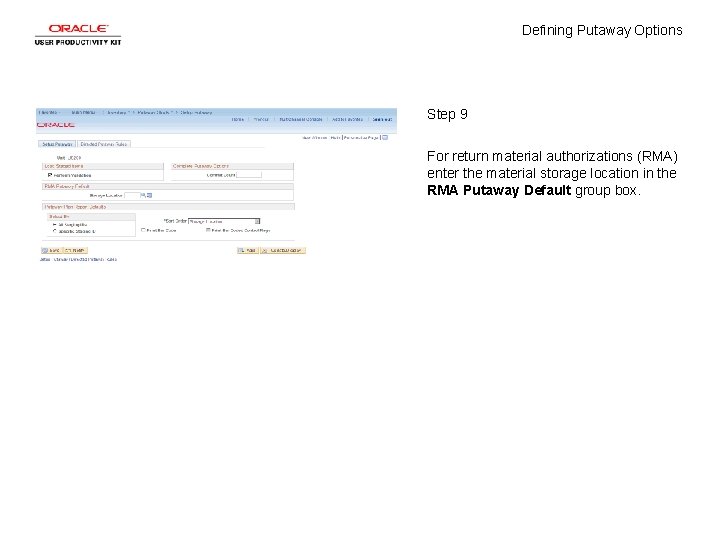Click Putaway Stock in the breadcrumb
The image size is (720, 540).
153,112
